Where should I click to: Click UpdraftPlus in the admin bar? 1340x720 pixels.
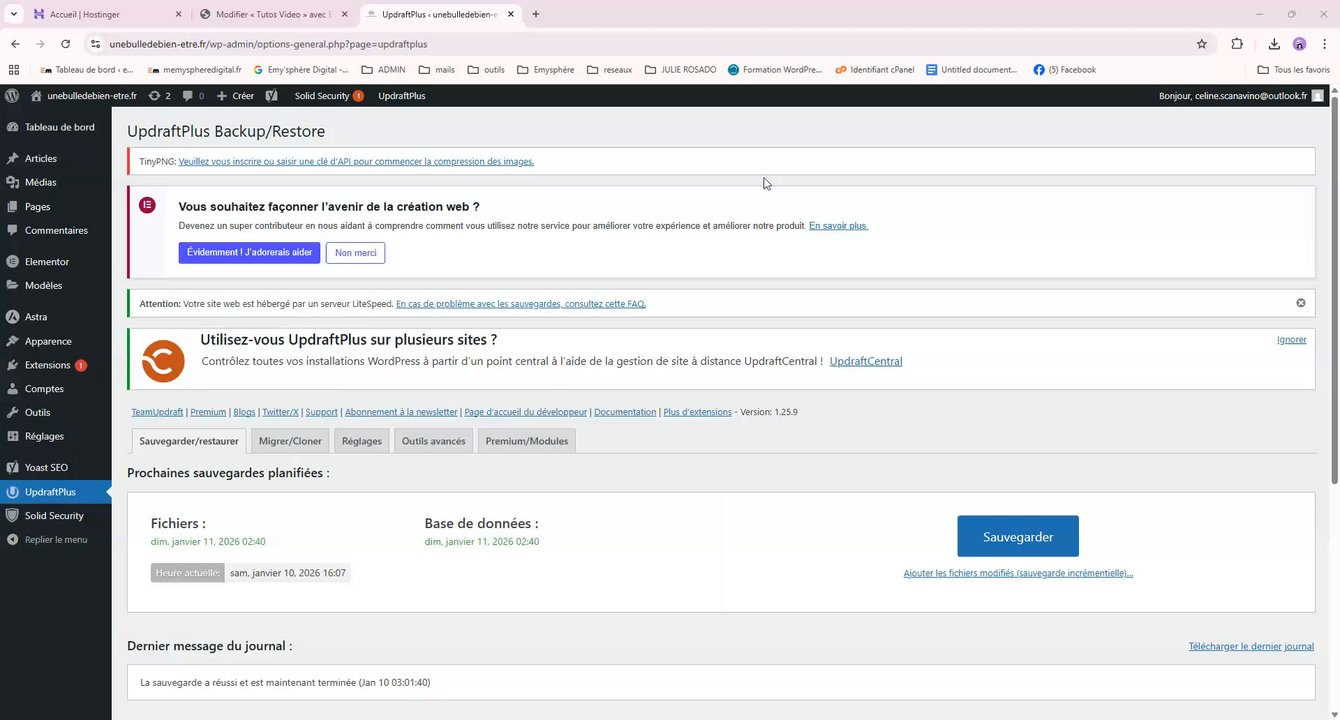pyautogui.click(x=402, y=96)
